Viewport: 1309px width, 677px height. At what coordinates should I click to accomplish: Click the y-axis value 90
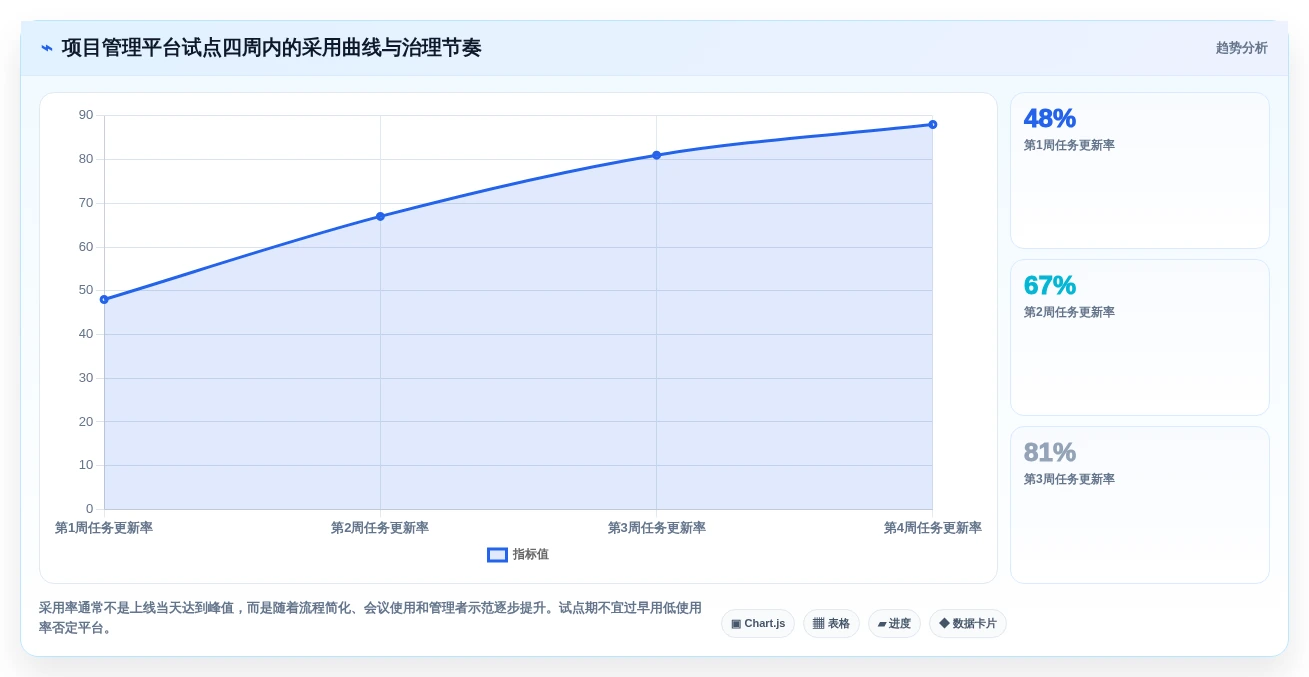tap(86, 115)
